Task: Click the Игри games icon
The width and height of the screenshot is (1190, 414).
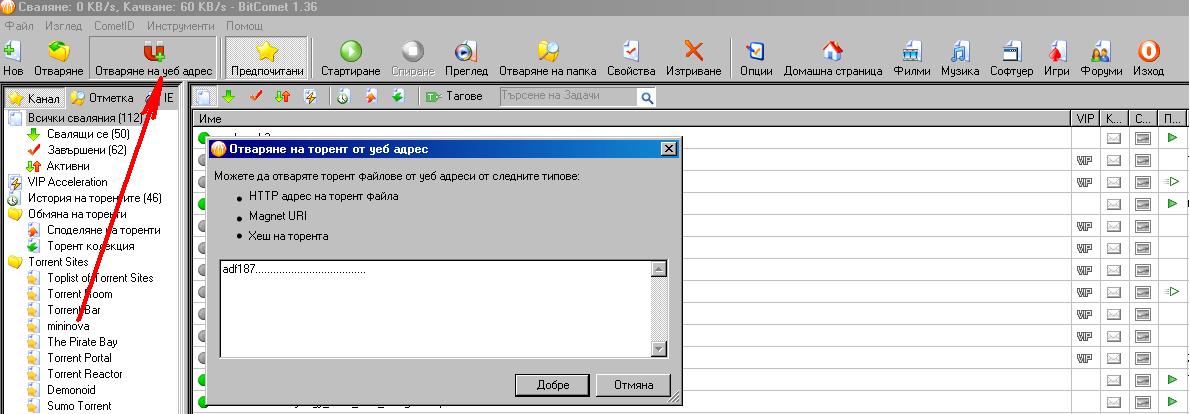Action: (1056, 52)
